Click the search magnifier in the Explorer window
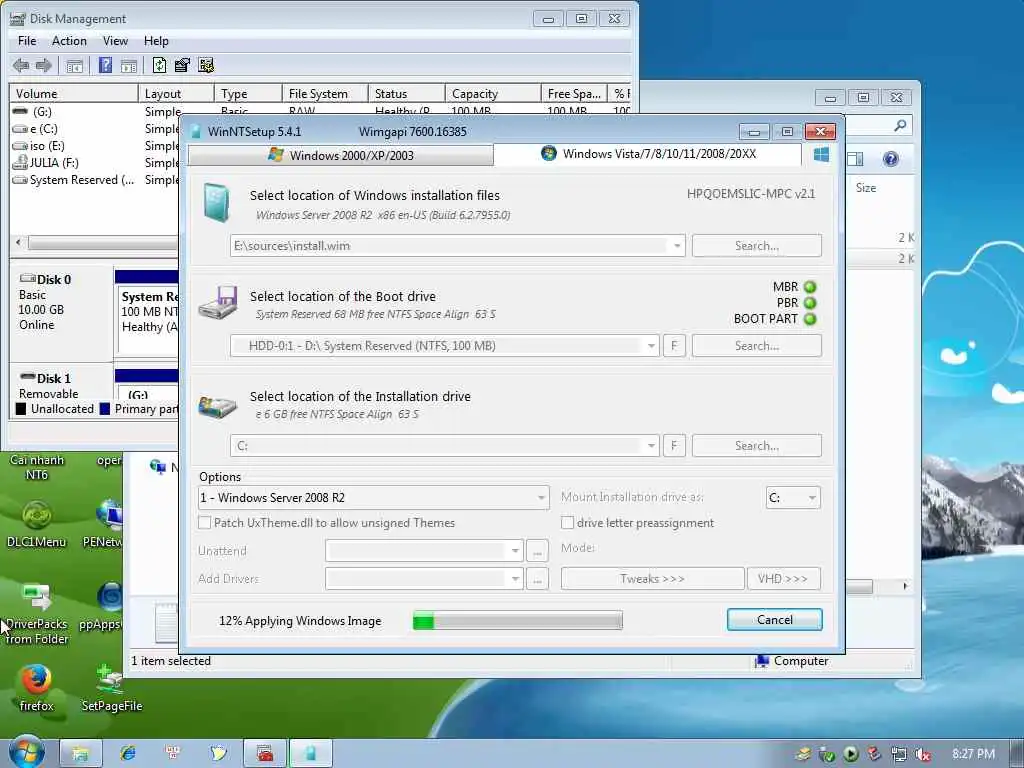The width and height of the screenshot is (1024, 768). click(x=901, y=125)
